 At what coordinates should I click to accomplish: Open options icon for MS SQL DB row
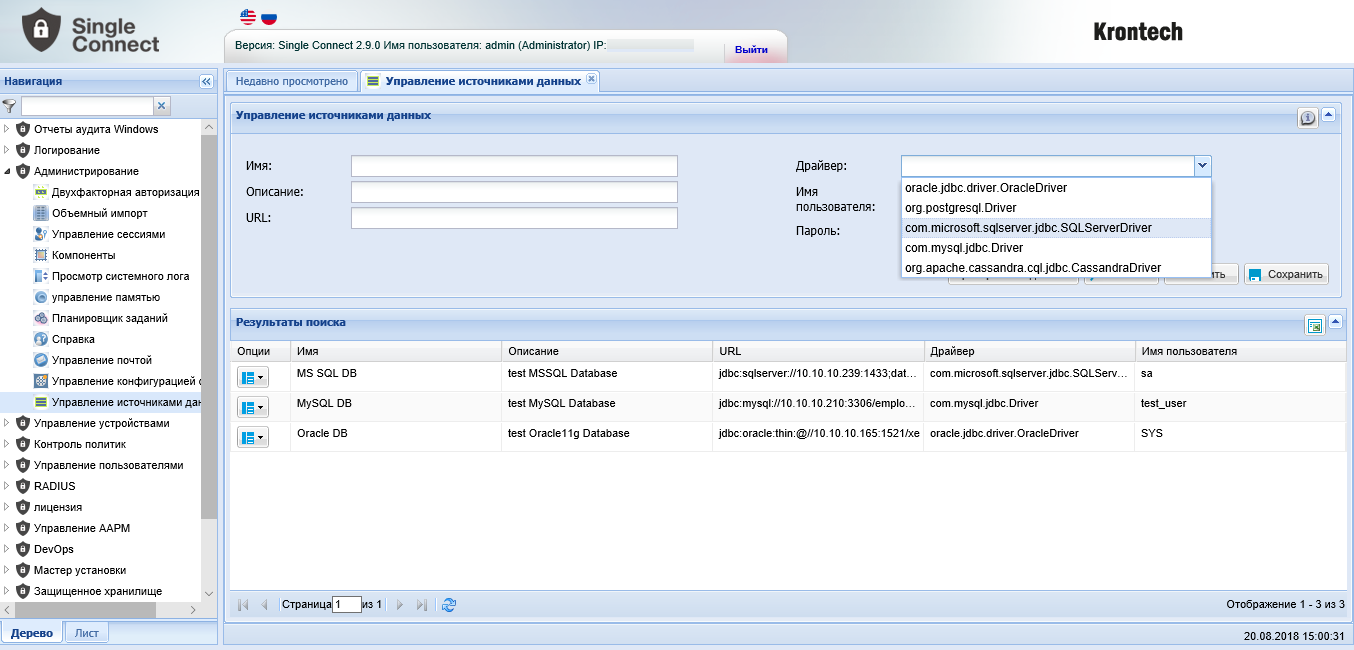click(253, 377)
